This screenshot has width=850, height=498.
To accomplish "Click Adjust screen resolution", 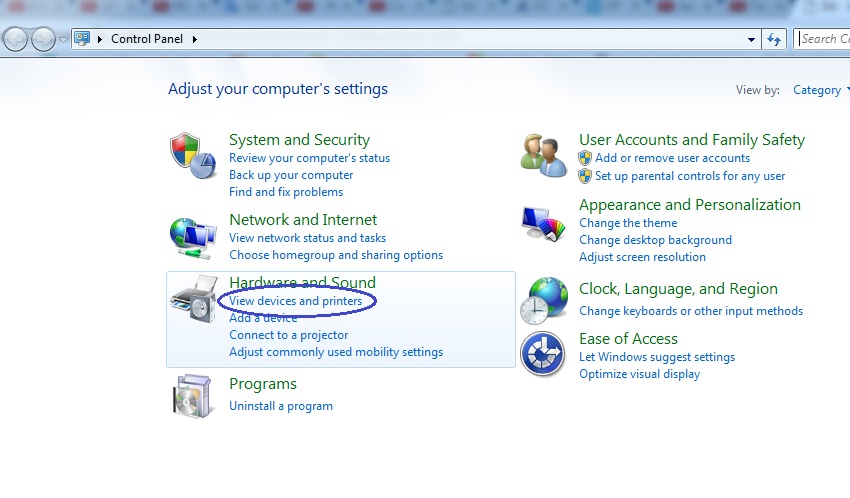I will (642, 257).
